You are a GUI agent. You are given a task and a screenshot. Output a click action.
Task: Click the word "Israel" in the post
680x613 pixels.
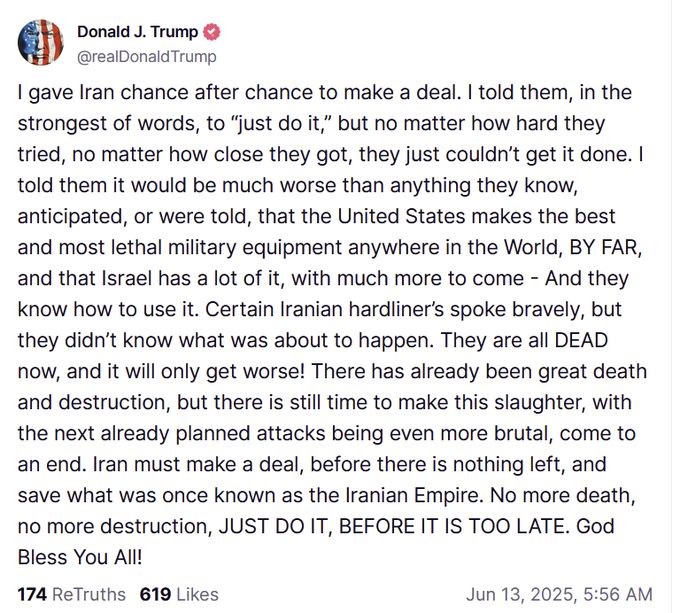point(127,278)
